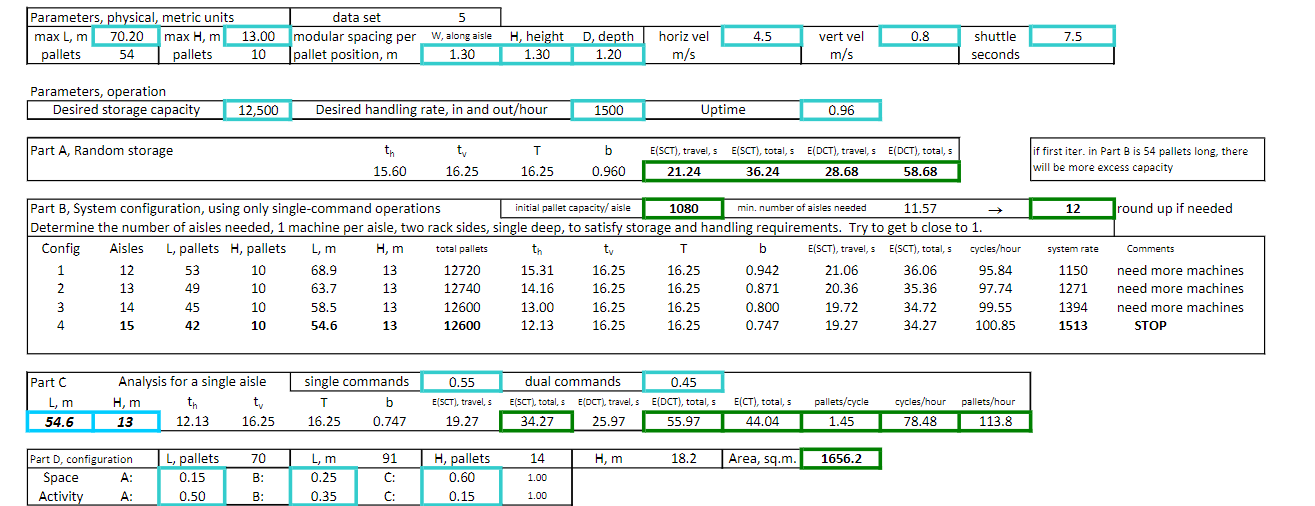1315x506 pixels.
Task: Select Activity A value 0.50
Action: click(x=192, y=496)
